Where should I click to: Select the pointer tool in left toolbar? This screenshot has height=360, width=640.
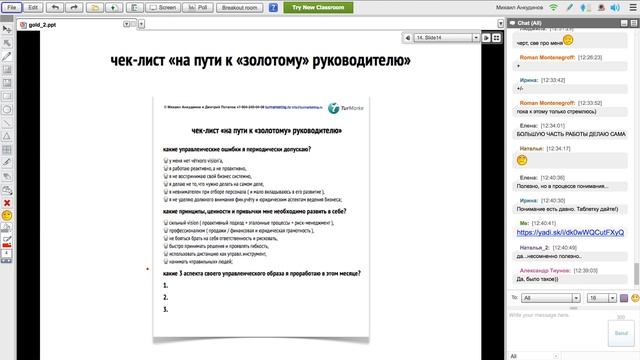(x=7, y=29)
